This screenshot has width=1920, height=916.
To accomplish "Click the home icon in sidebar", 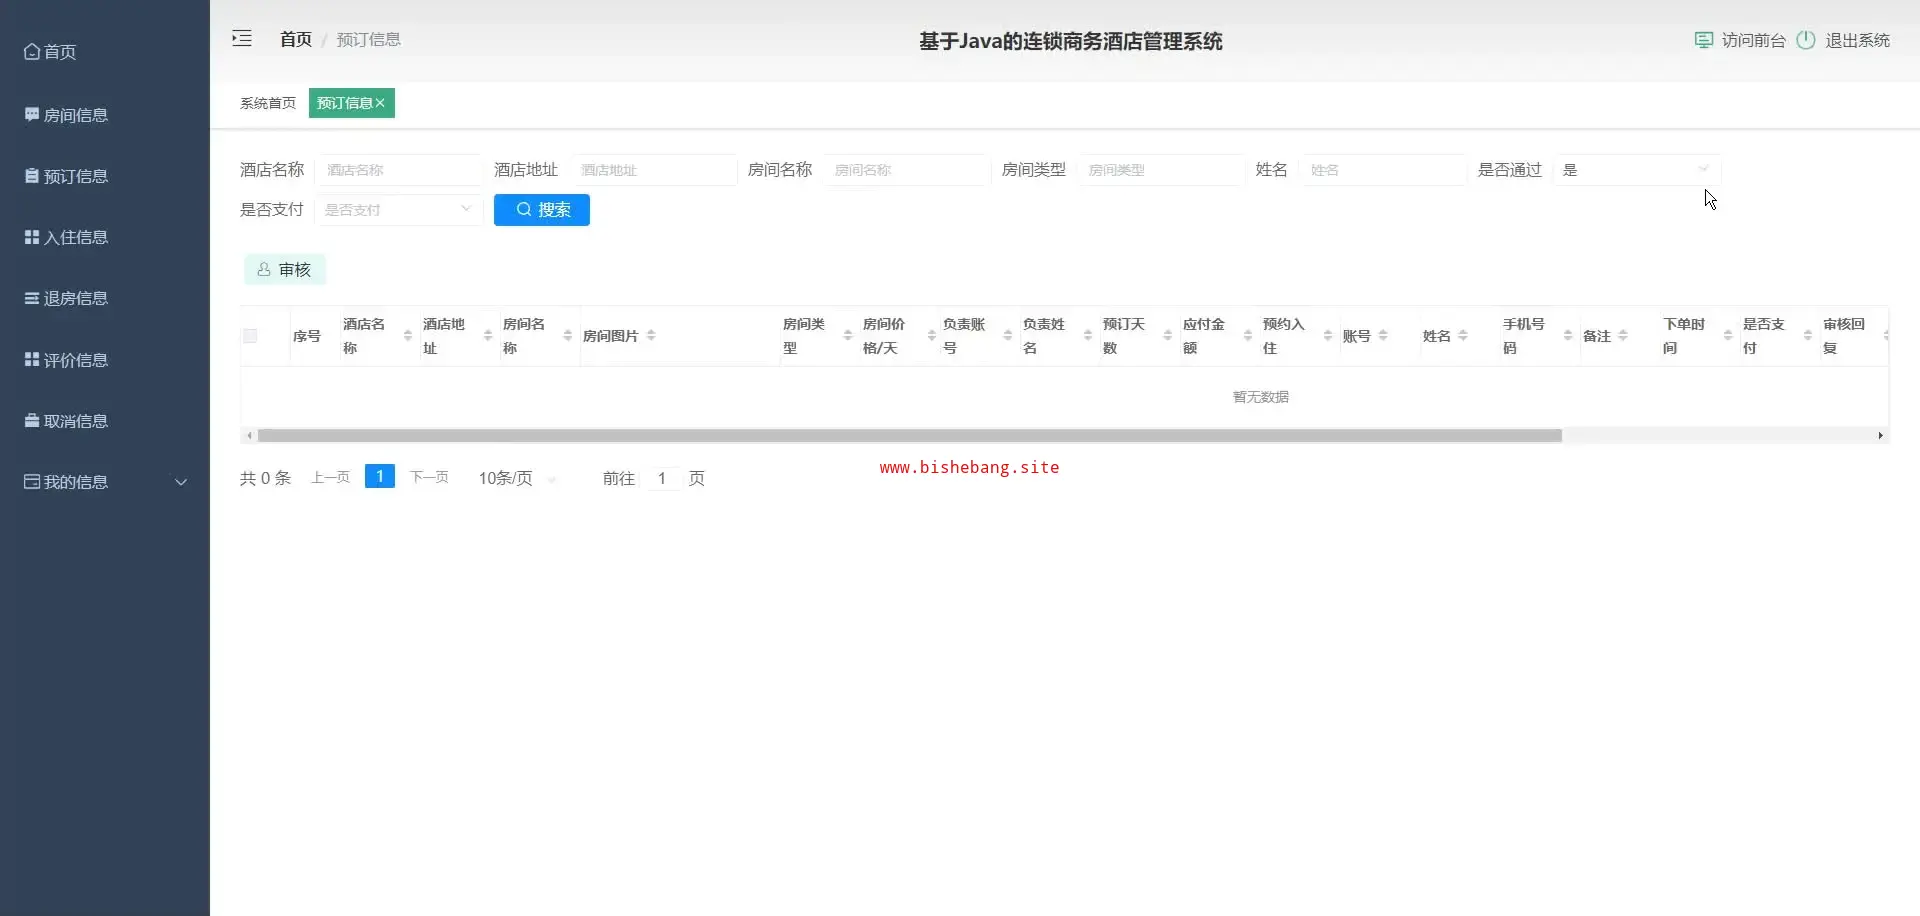I will (x=32, y=52).
